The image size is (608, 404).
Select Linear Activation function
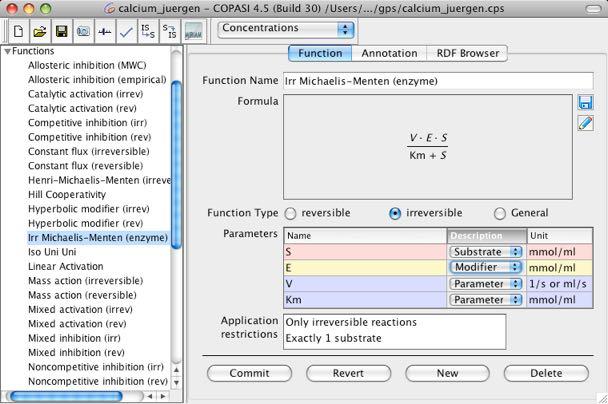coord(66,266)
